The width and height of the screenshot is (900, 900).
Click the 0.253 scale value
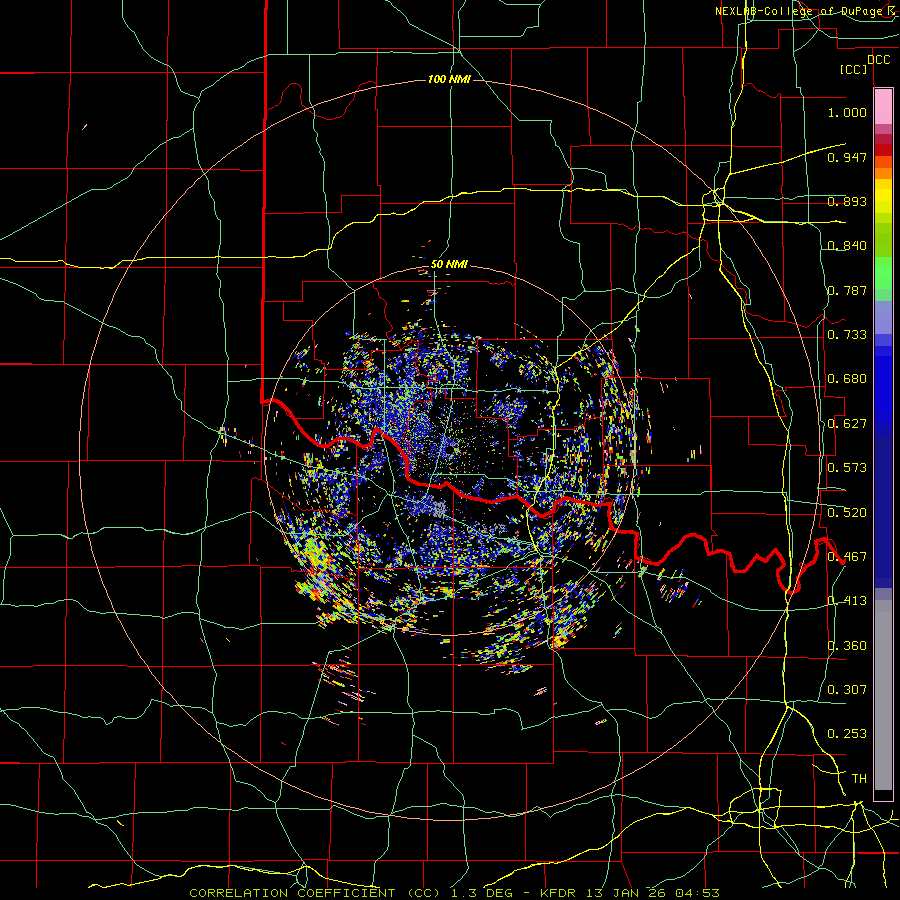click(847, 734)
